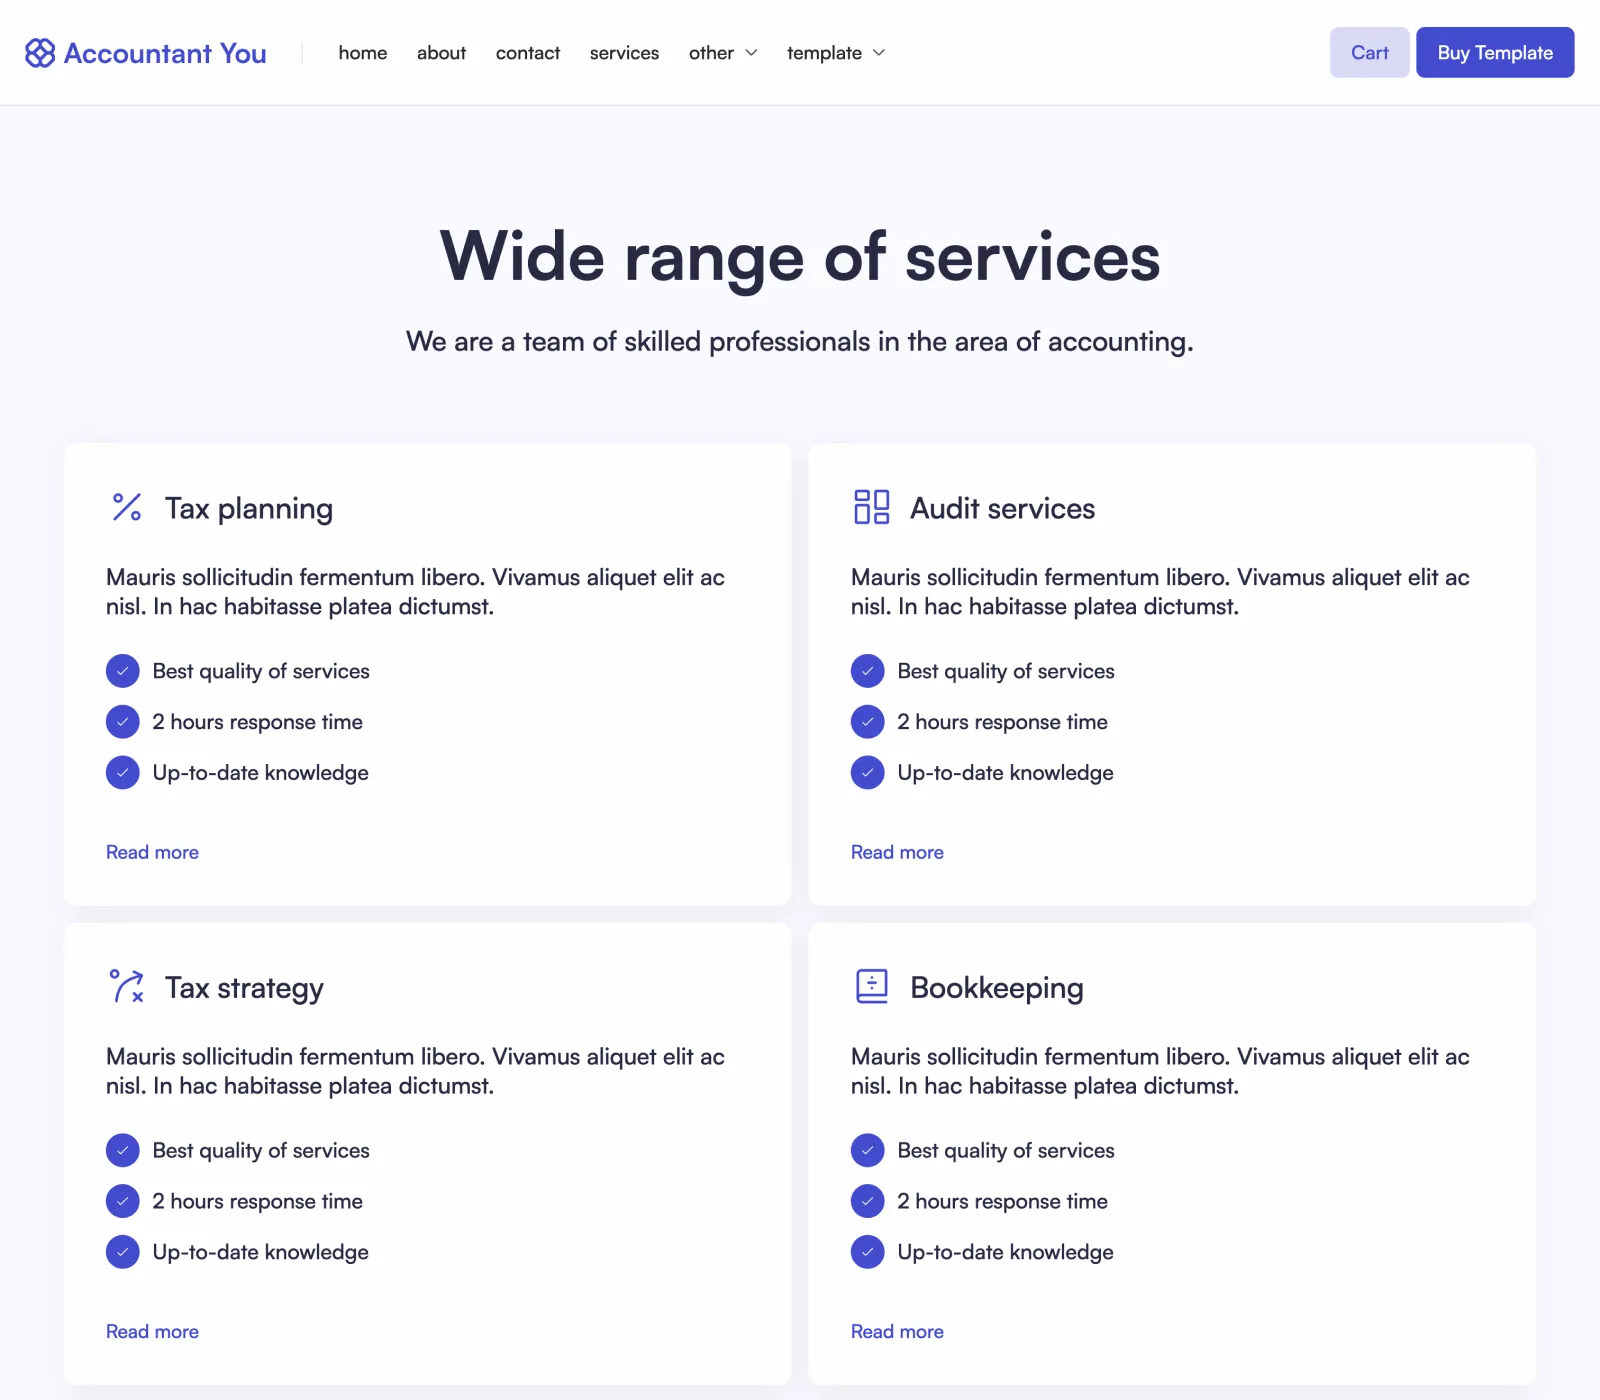Click the checkmark icon for Tax planning's Best quality
Screen dimensions: 1600x1400
point(123,671)
